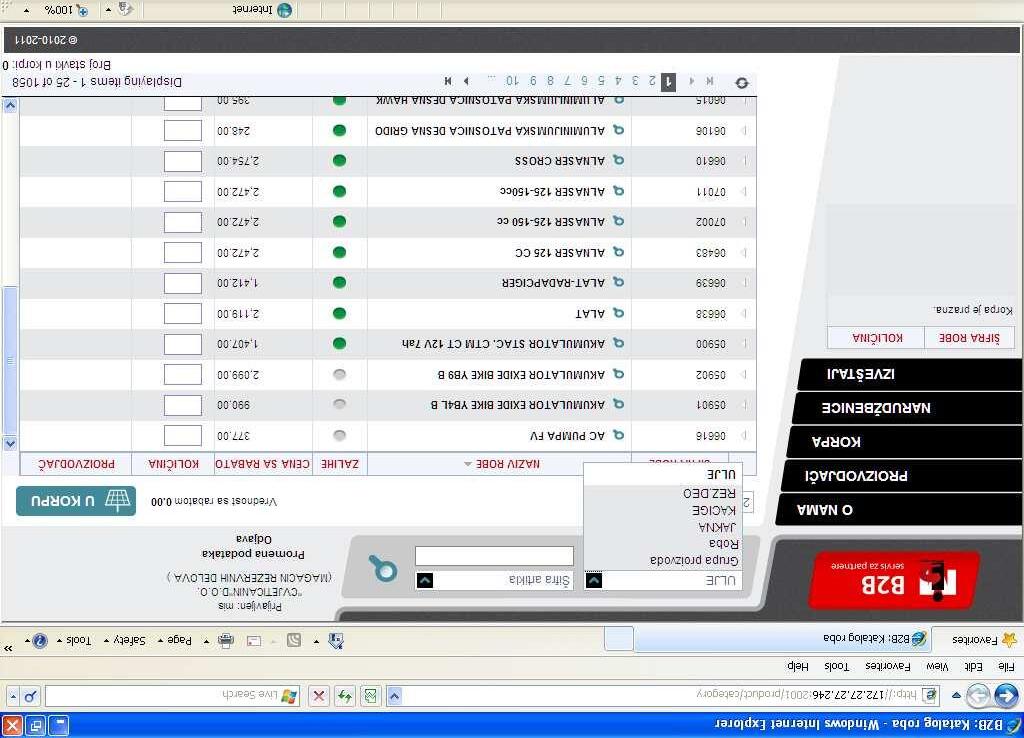Open the Help menu
This screenshot has width=1024, height=738.
coord(798,666)
